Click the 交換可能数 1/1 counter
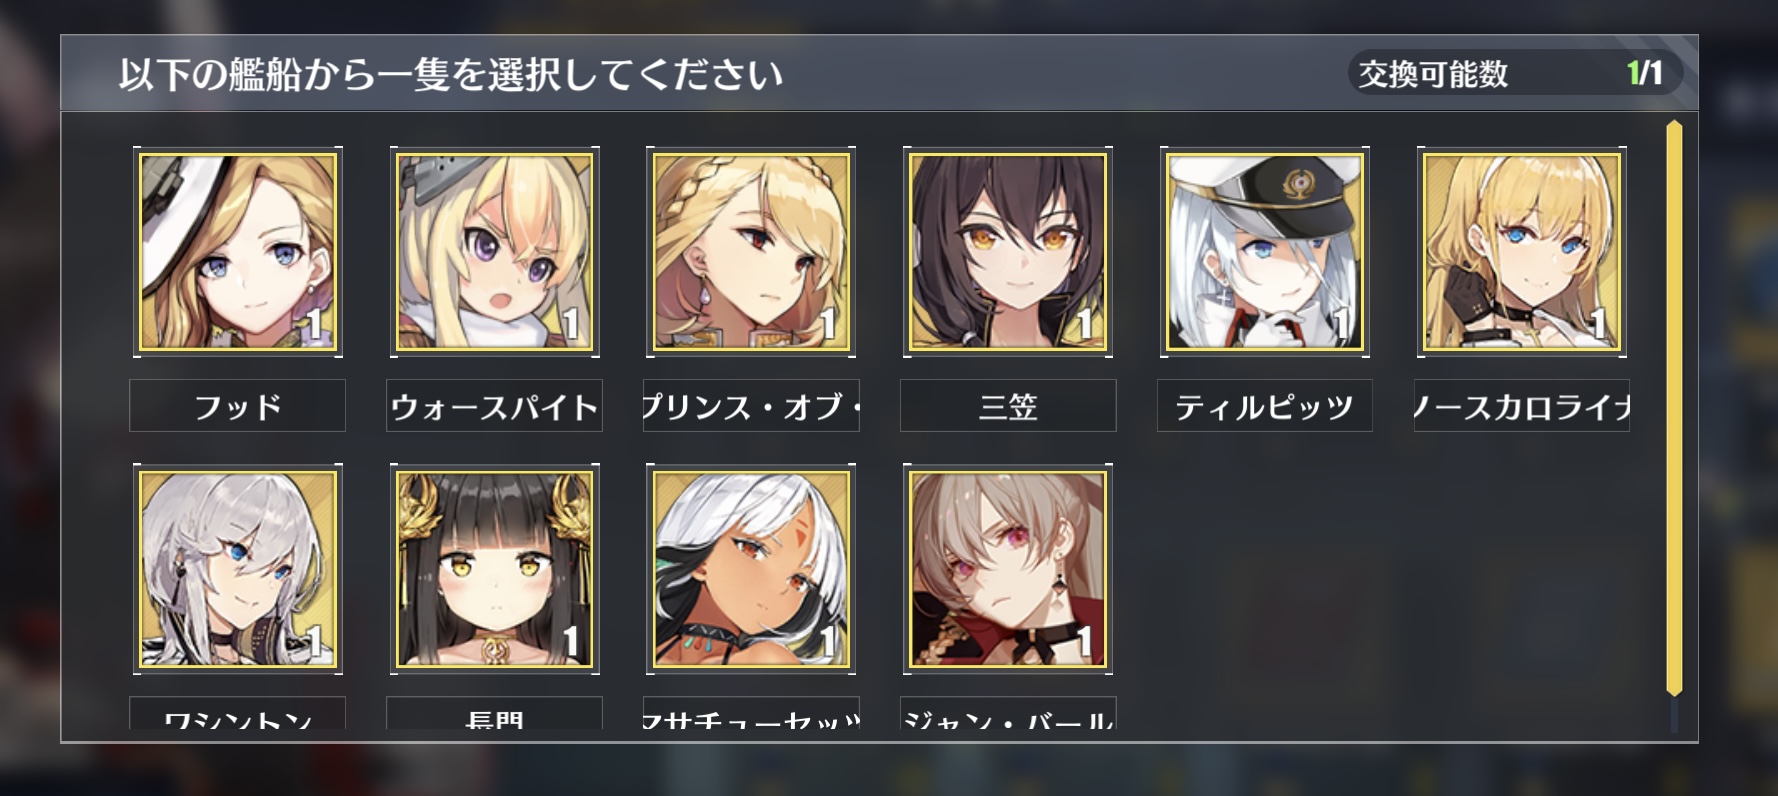1778x796 pixels. point(1514,73)
